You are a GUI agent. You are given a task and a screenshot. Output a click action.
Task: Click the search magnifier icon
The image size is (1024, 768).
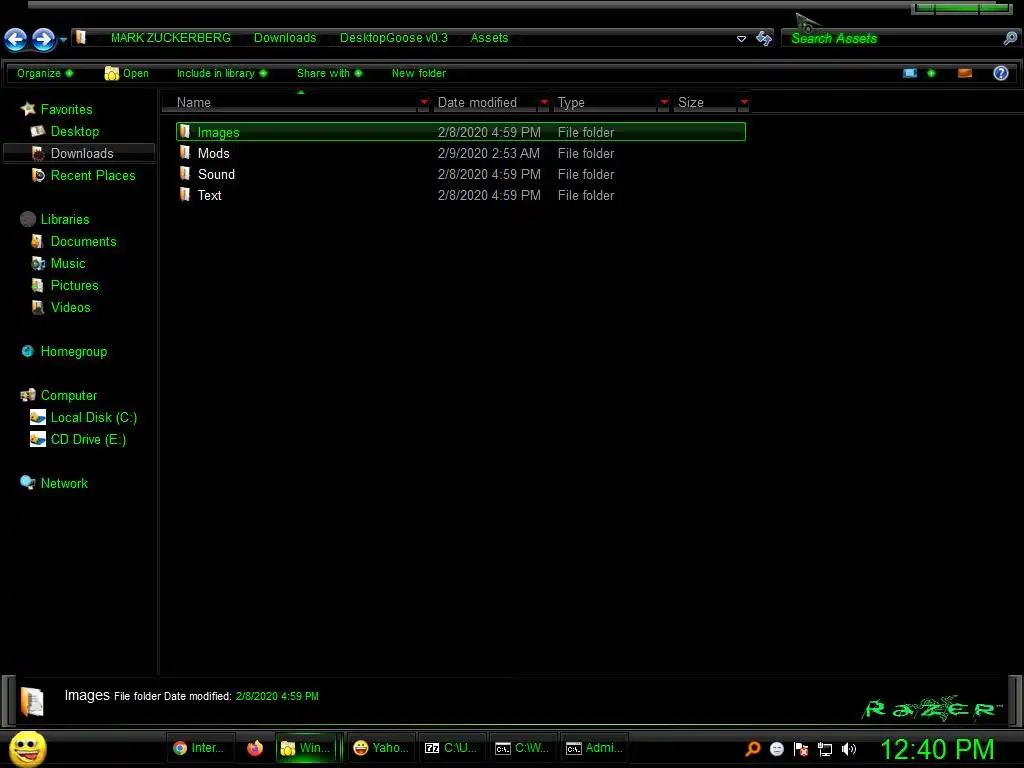pyautogui.click(x=1010, y=39)
